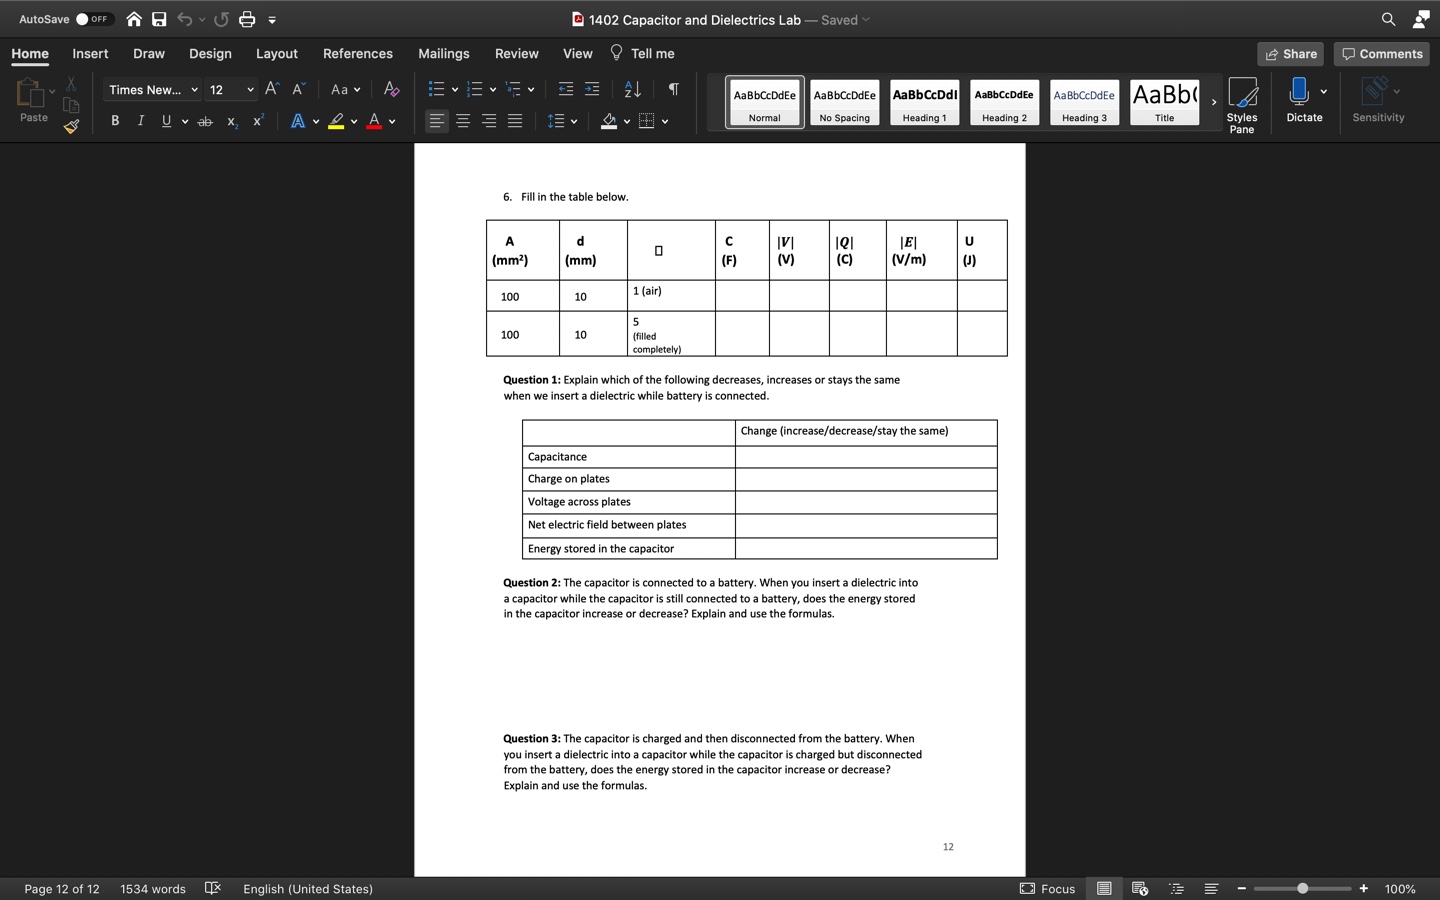This screenshot has width=1440, height=900.
Task: Open the Layout tab
Action: tap(277, 54)
